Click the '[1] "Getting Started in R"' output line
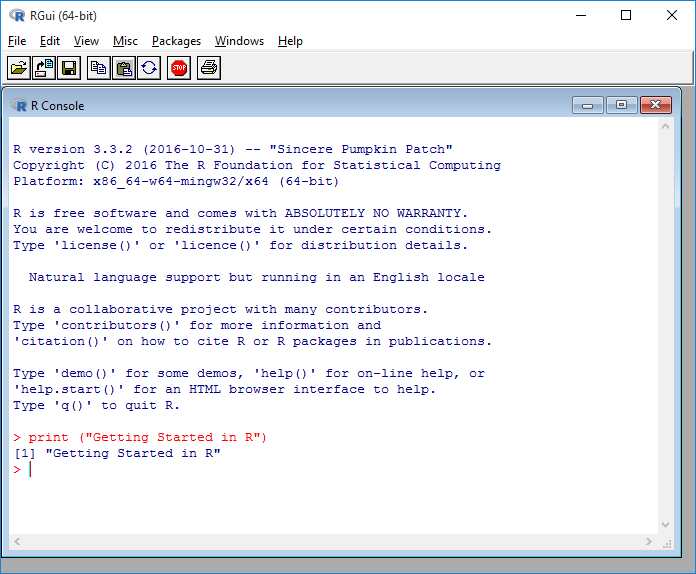Image resolution: width=696 pixels, height=574 pixels. click(x=117, y=453)
